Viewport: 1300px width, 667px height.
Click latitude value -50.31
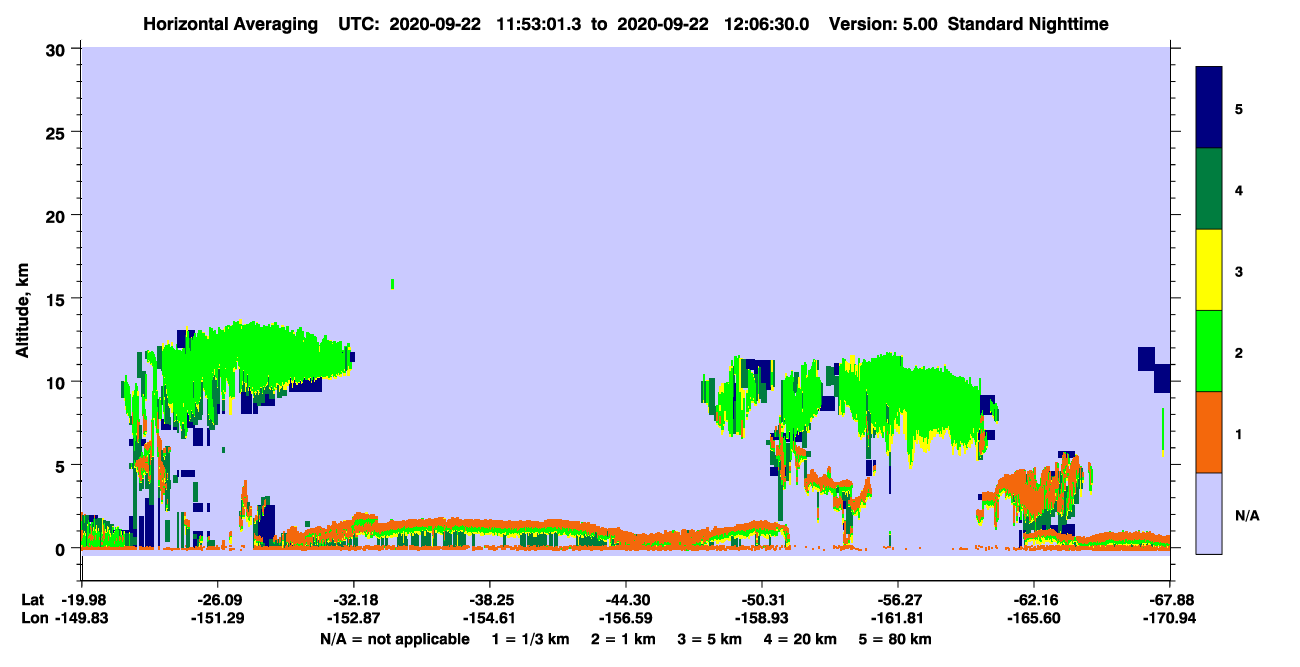(762, 600)
